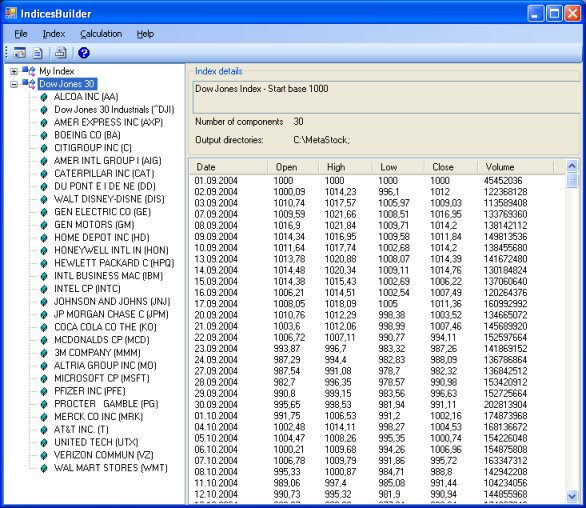Open the Calculation menu

(101, 34)
